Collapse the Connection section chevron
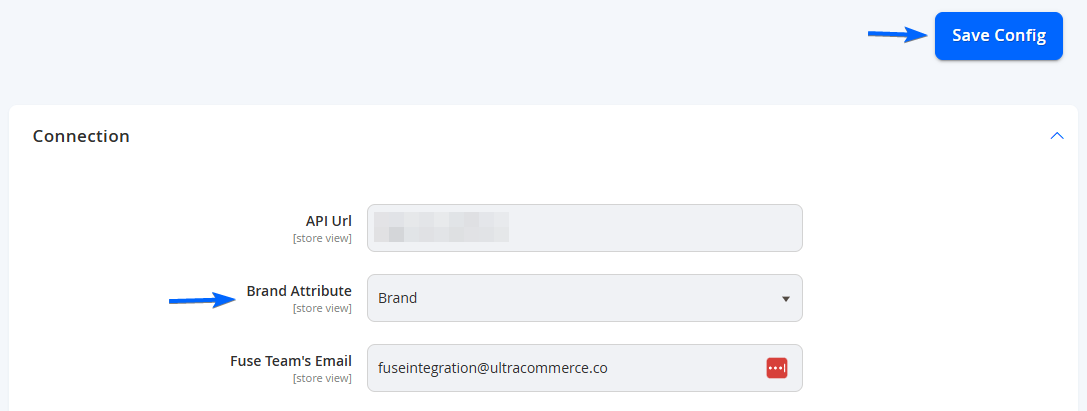This screenshot has width=1087, height=411. [1056, 136]
